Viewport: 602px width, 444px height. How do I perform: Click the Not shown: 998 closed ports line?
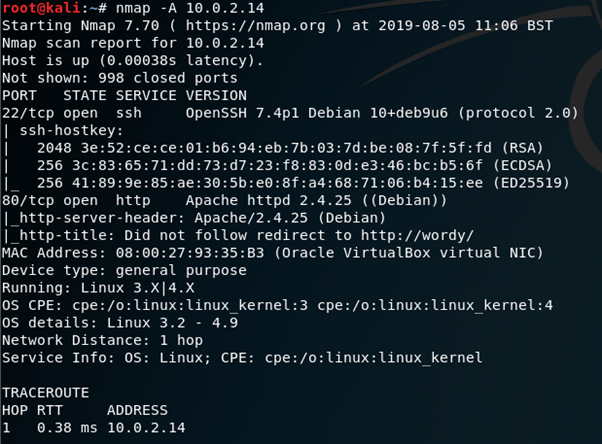[x=120, y=79]
